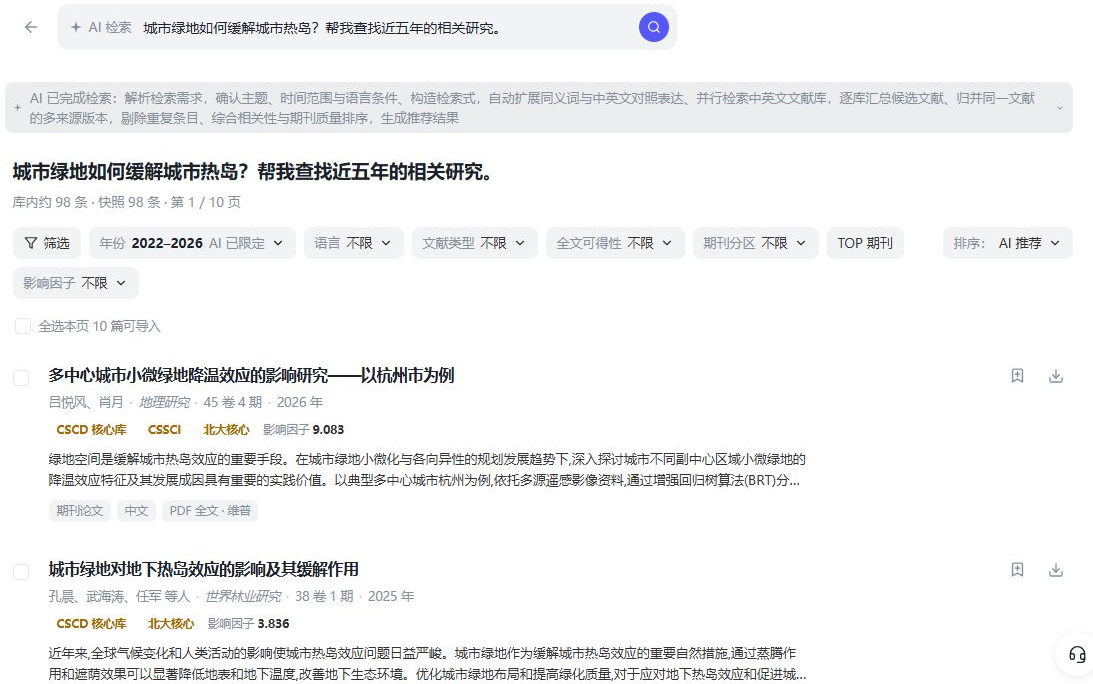Open the 影响因子 不限 dropdown
The height and width of the screenshot is (684, 1093).
(x=75, y=283)
